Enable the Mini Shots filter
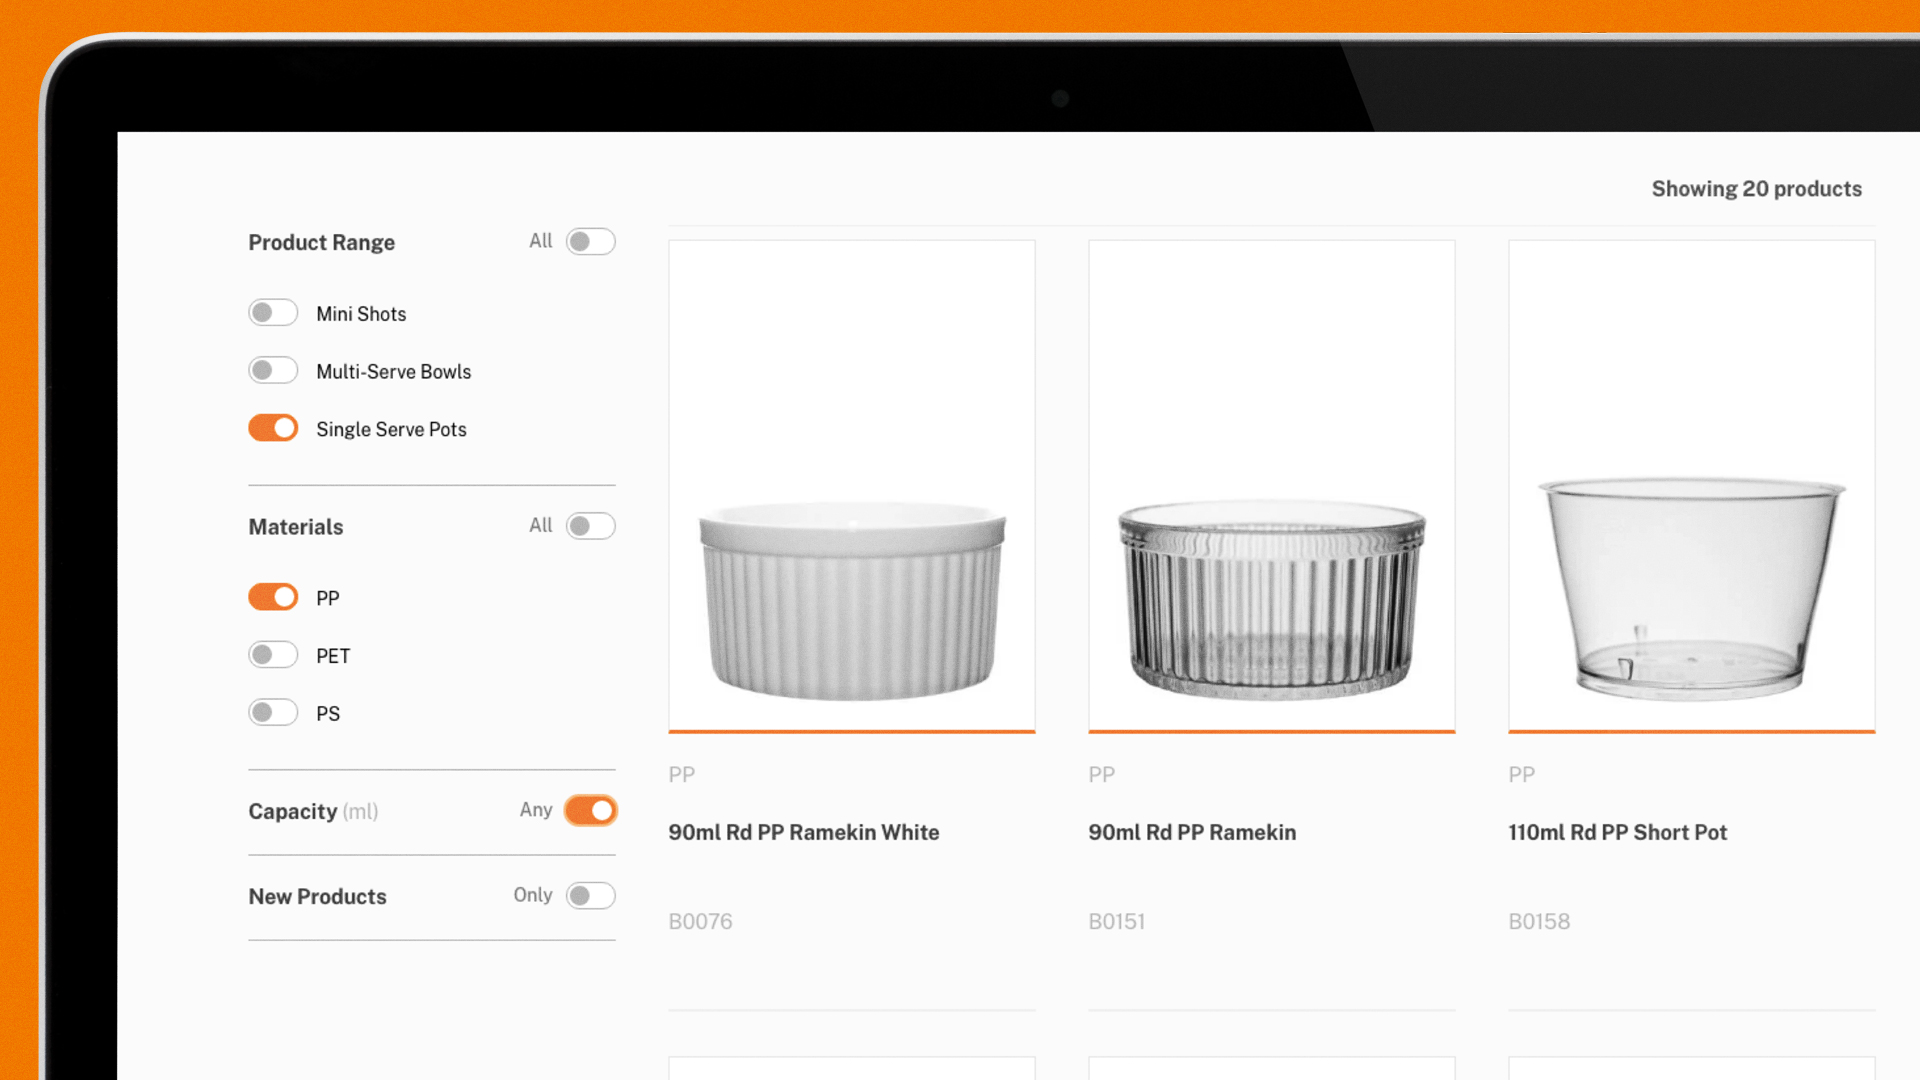1920x1080 pixels. (x=273, y=313)
